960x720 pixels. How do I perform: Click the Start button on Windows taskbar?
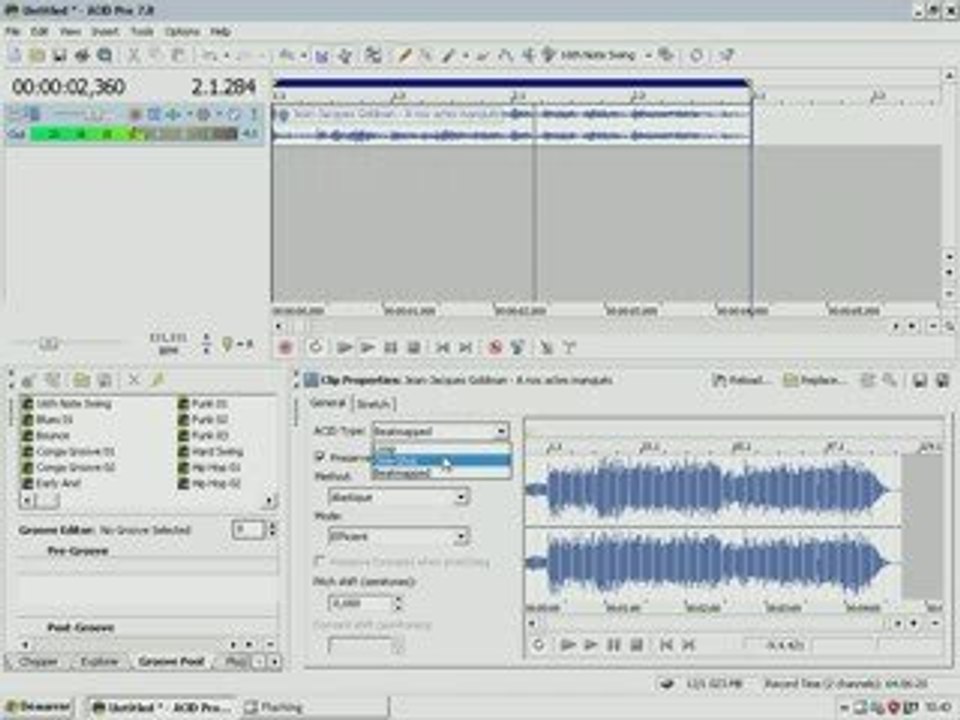pos(38,707)
